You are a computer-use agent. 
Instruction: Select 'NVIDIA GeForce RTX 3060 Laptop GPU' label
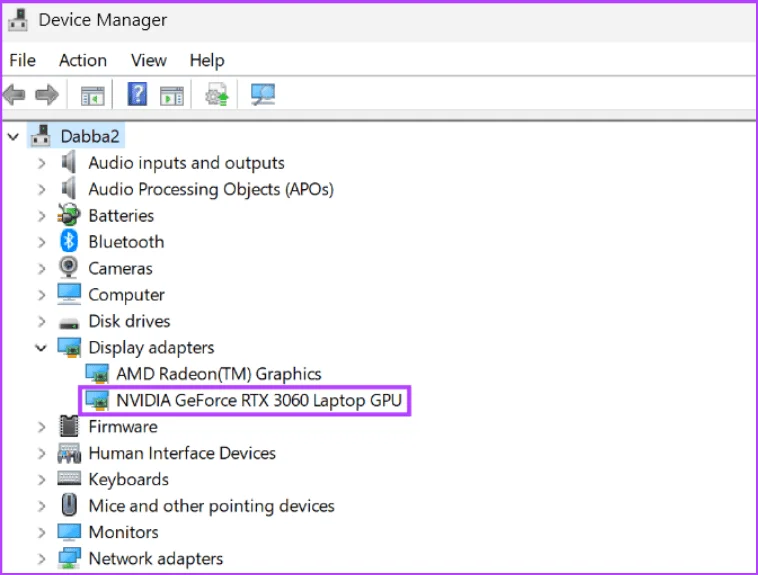tap(259, 400)
